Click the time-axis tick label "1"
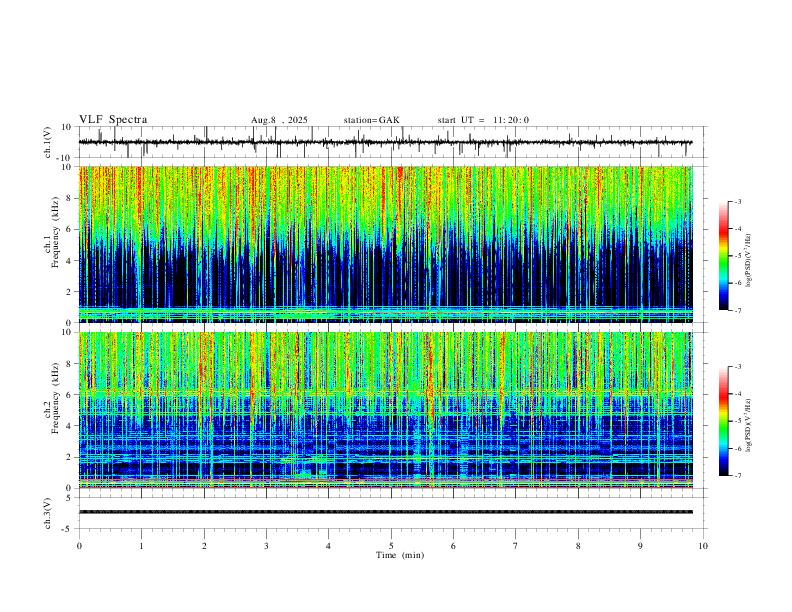The image size is (792, 612). [x=141, y=546]
